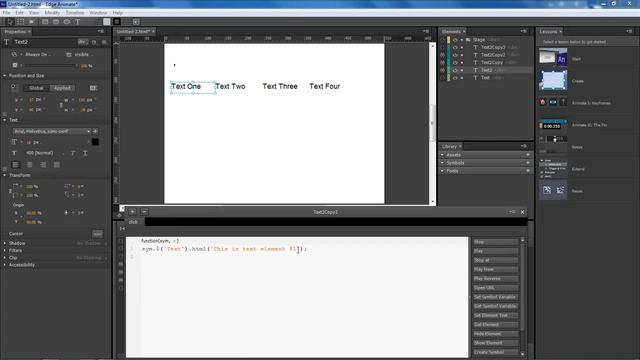The width and height of the screenshot is (640, 360).
Task: Open the File menu
Action: (7, 13)
